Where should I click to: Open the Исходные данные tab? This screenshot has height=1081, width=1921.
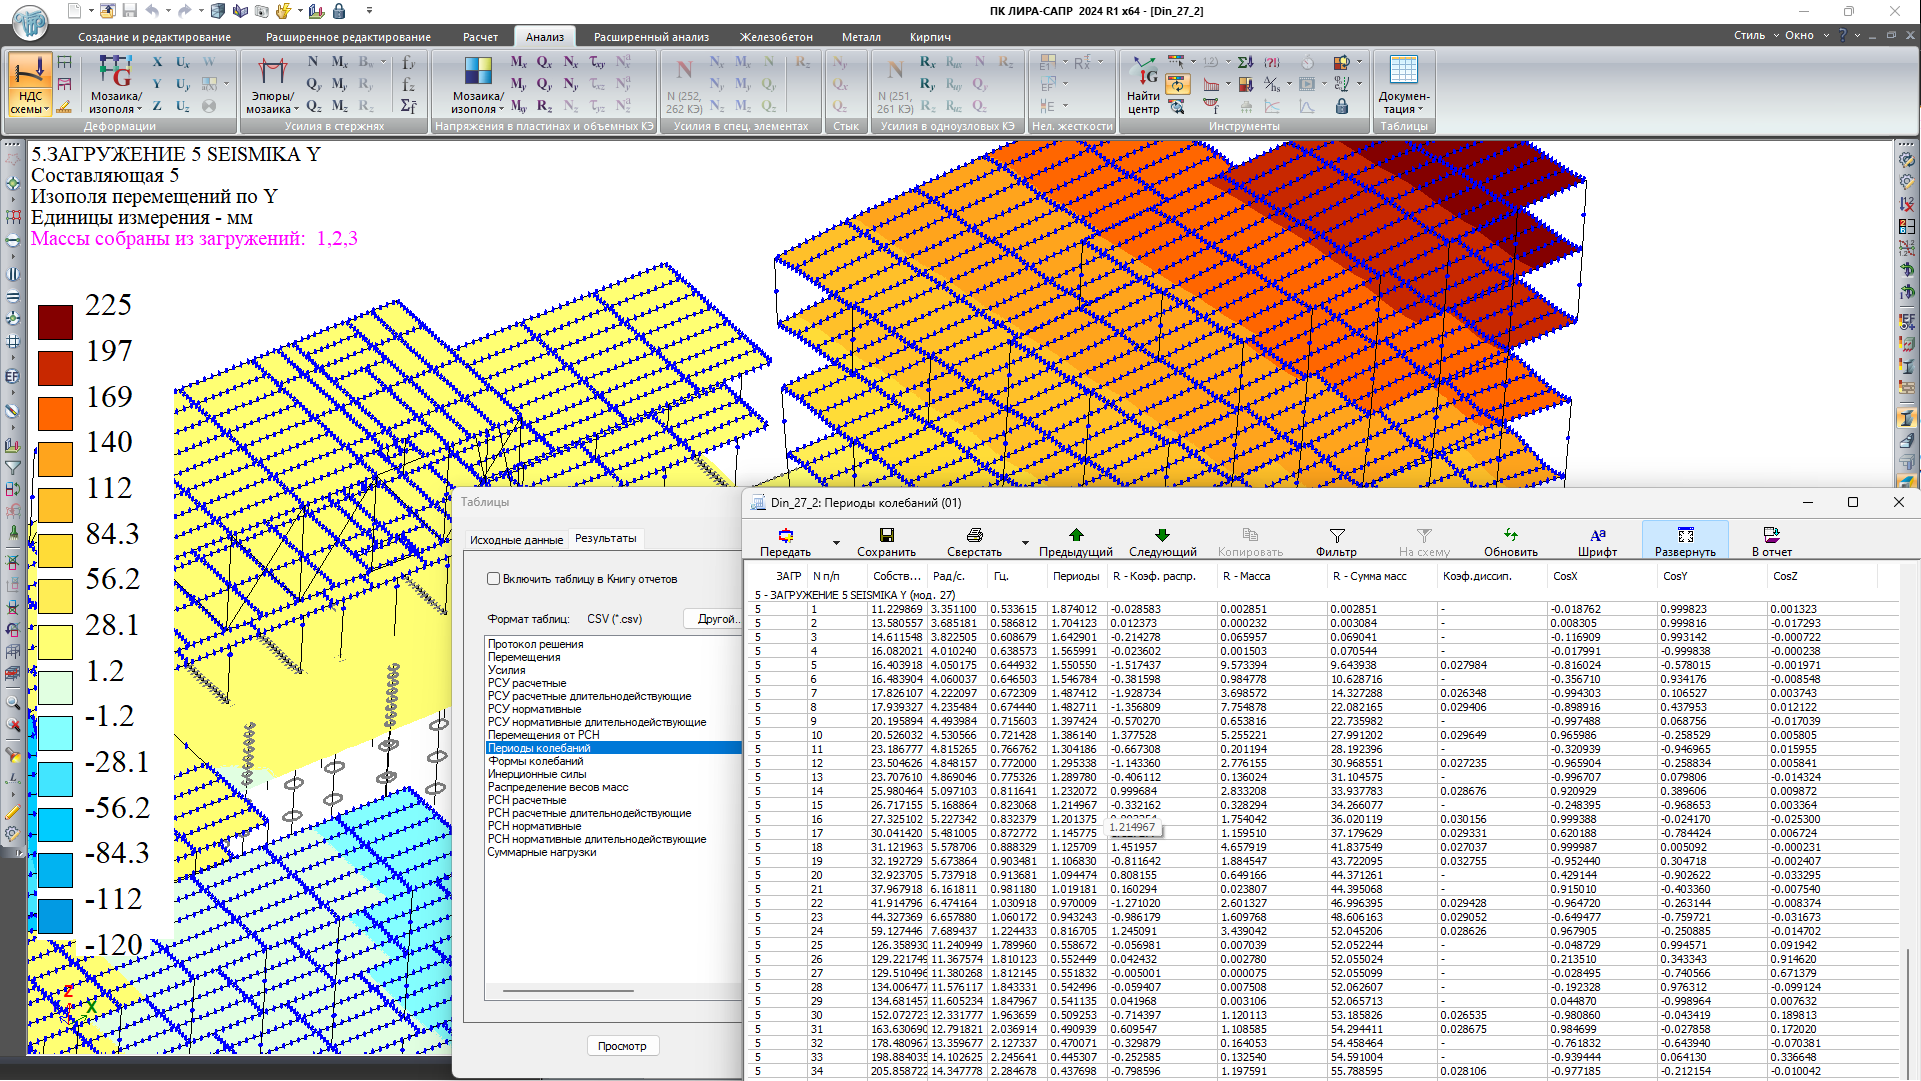tap(516, 540)
